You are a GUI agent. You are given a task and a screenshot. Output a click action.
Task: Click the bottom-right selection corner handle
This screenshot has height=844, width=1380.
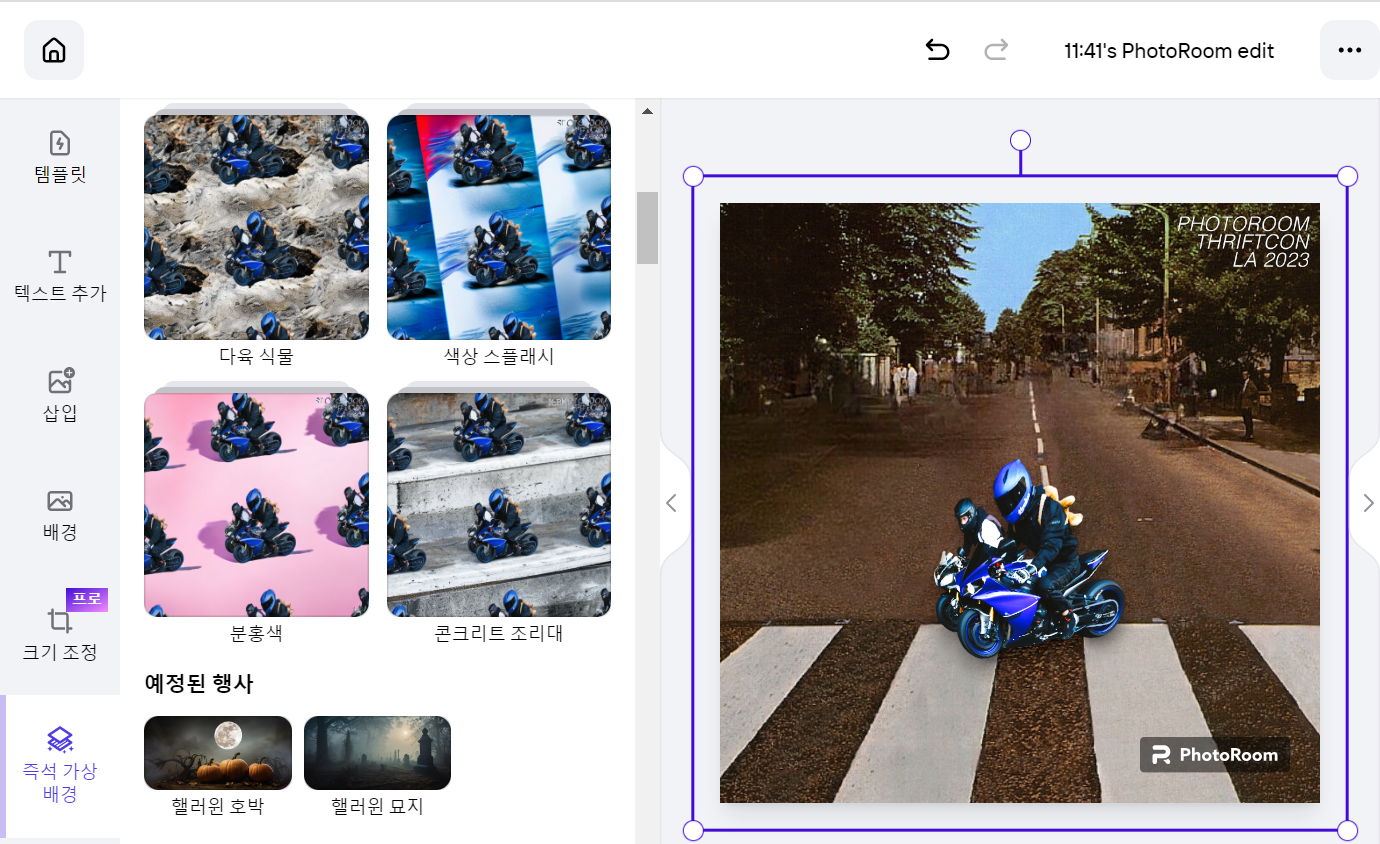[x=1347, y=830]
